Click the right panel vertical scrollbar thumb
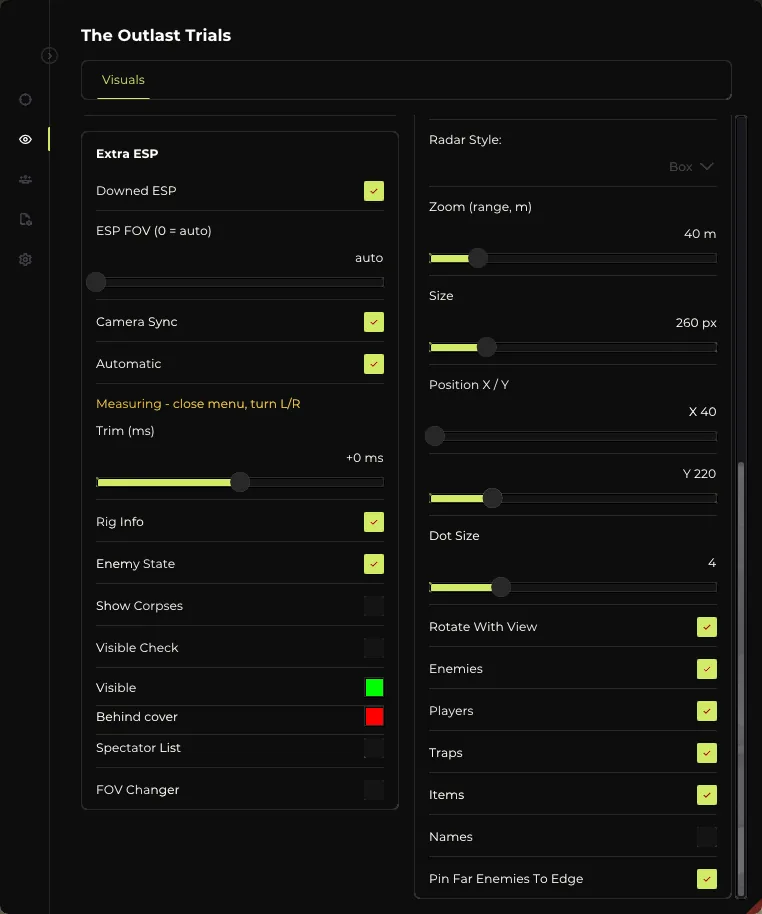This screenshot has height=914, width=762. pyautogui.click(x=741, y=679)
